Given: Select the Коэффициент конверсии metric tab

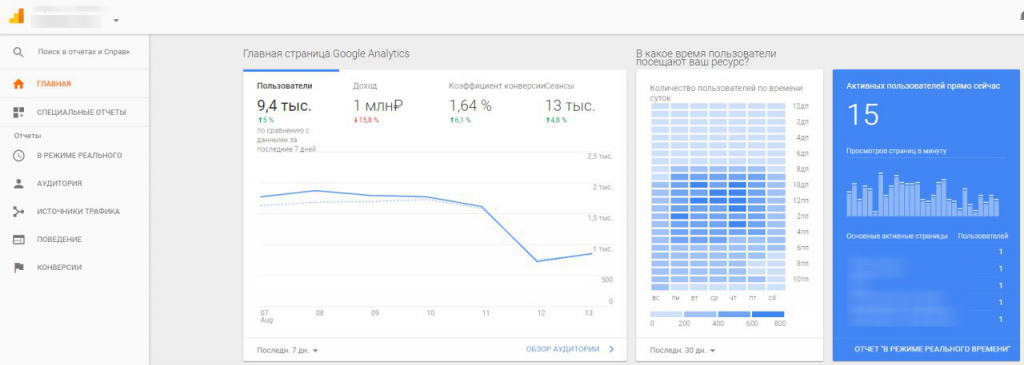Looking at the screenshot, I should 496,86.
